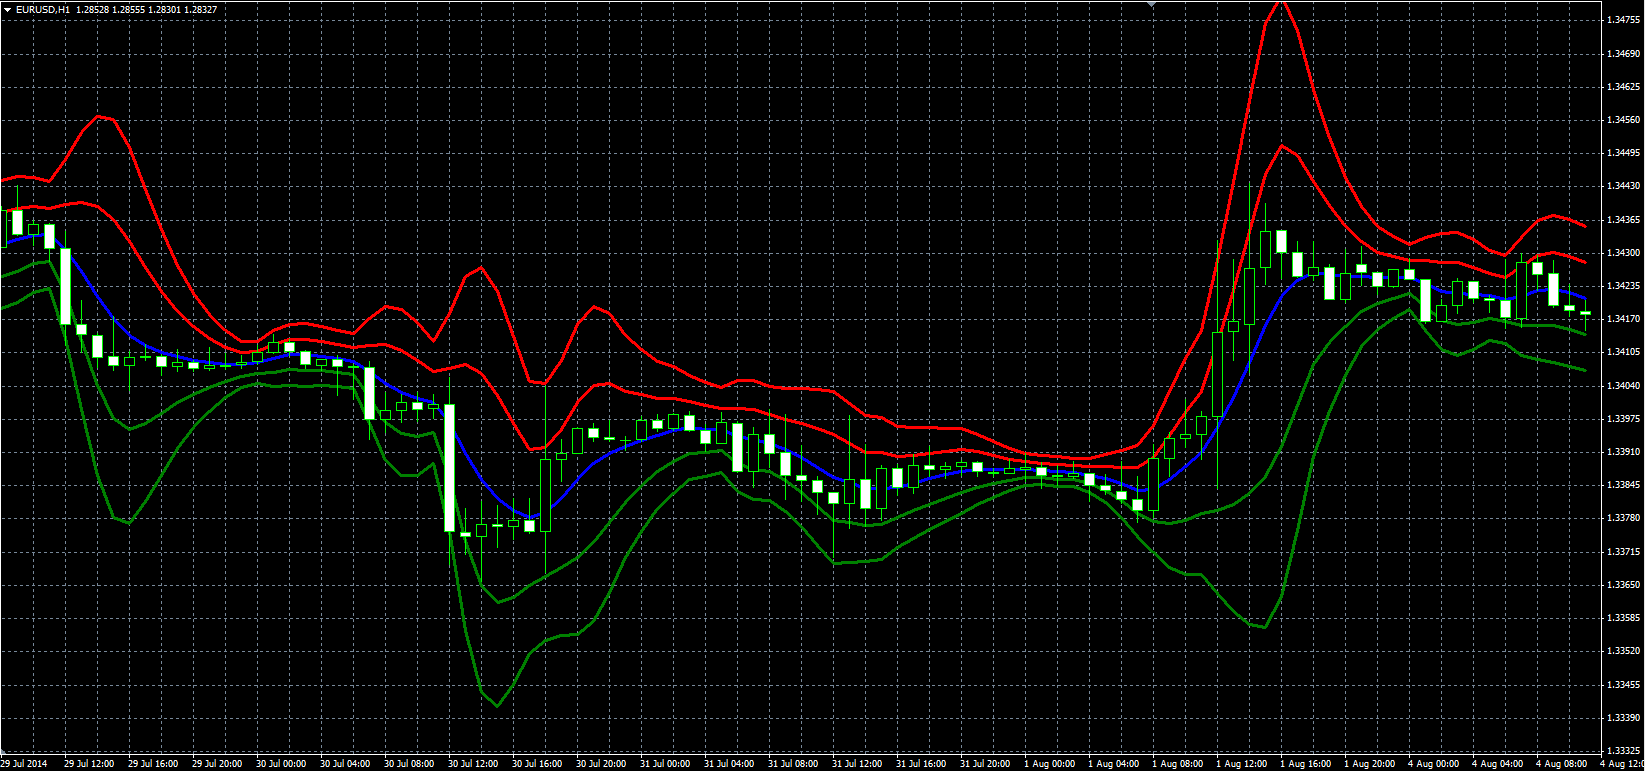Open the chart menu triangle beside EURUSD,H1
Image resolution: width=1646 pixels, height=771 pixels.
(7, 9)
